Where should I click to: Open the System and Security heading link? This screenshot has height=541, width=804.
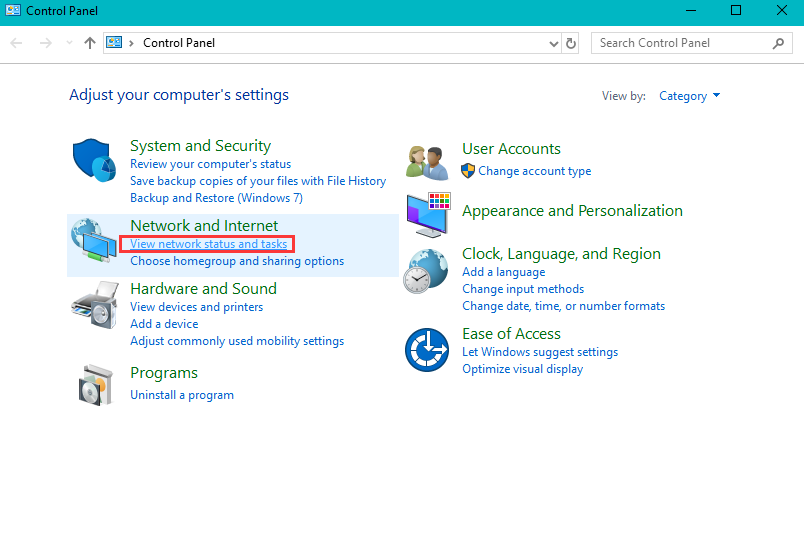200,146
